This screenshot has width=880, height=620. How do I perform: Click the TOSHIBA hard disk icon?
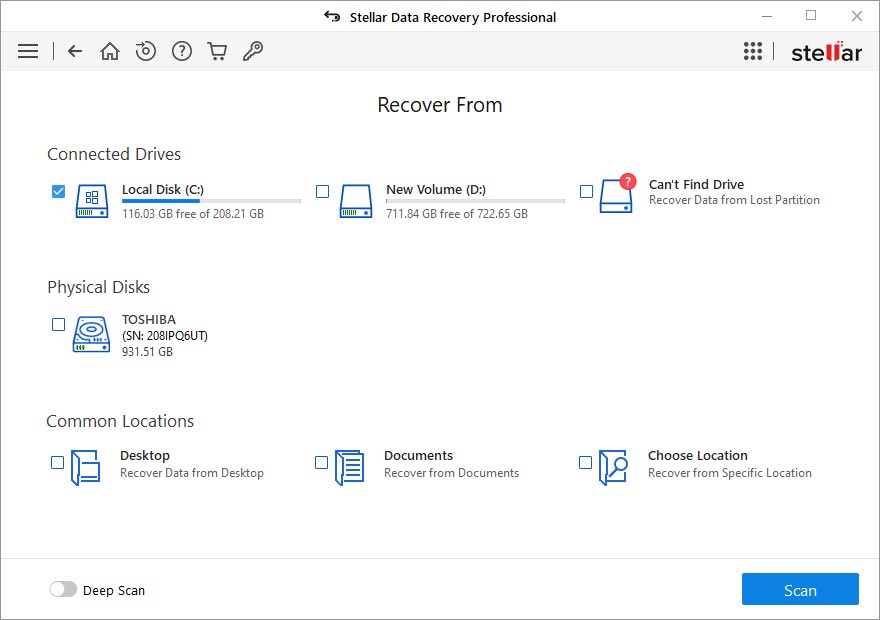91,334
